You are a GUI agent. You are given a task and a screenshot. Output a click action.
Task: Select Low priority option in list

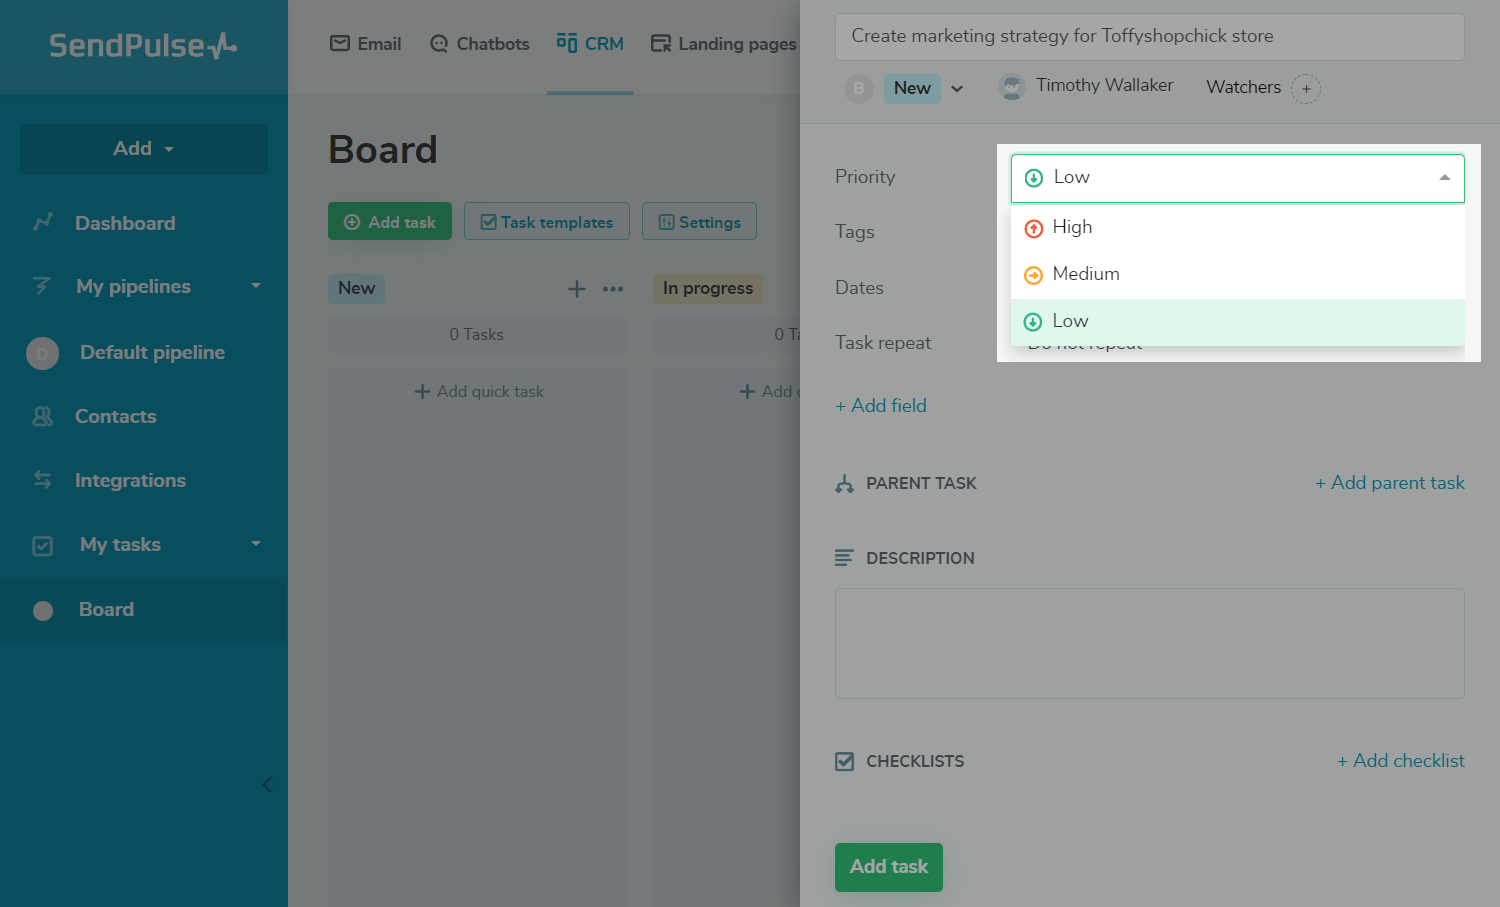click(1238, 322)
